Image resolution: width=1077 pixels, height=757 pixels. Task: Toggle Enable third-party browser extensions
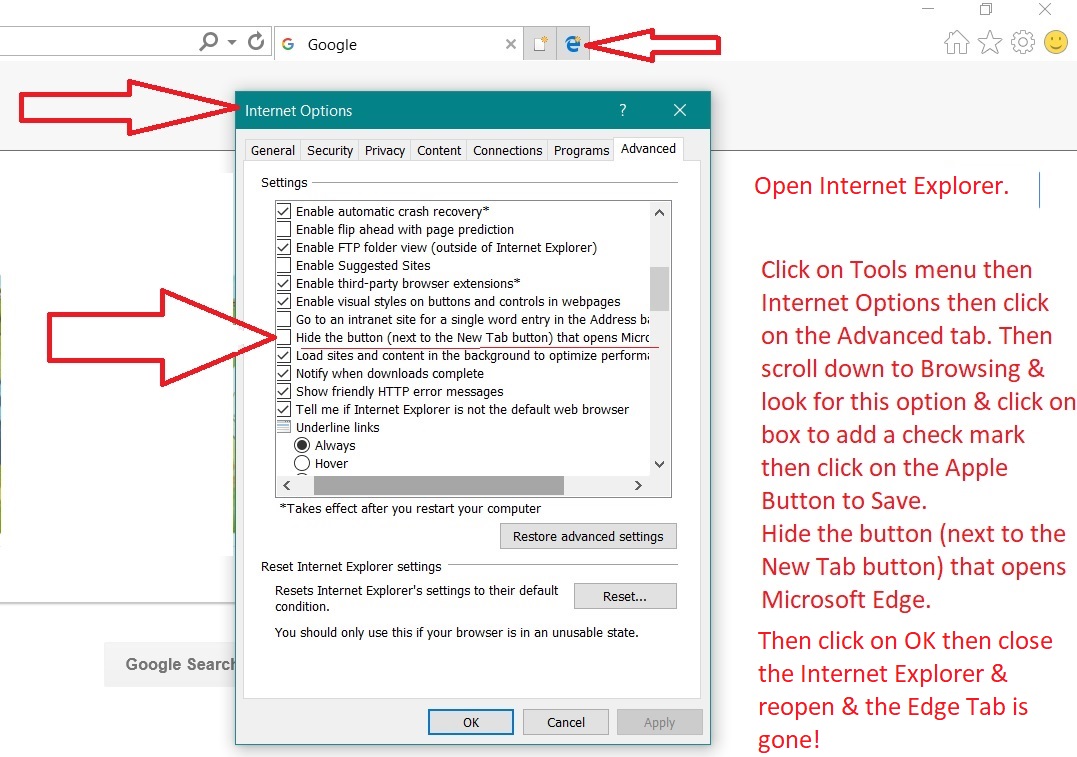click(284, 282)
